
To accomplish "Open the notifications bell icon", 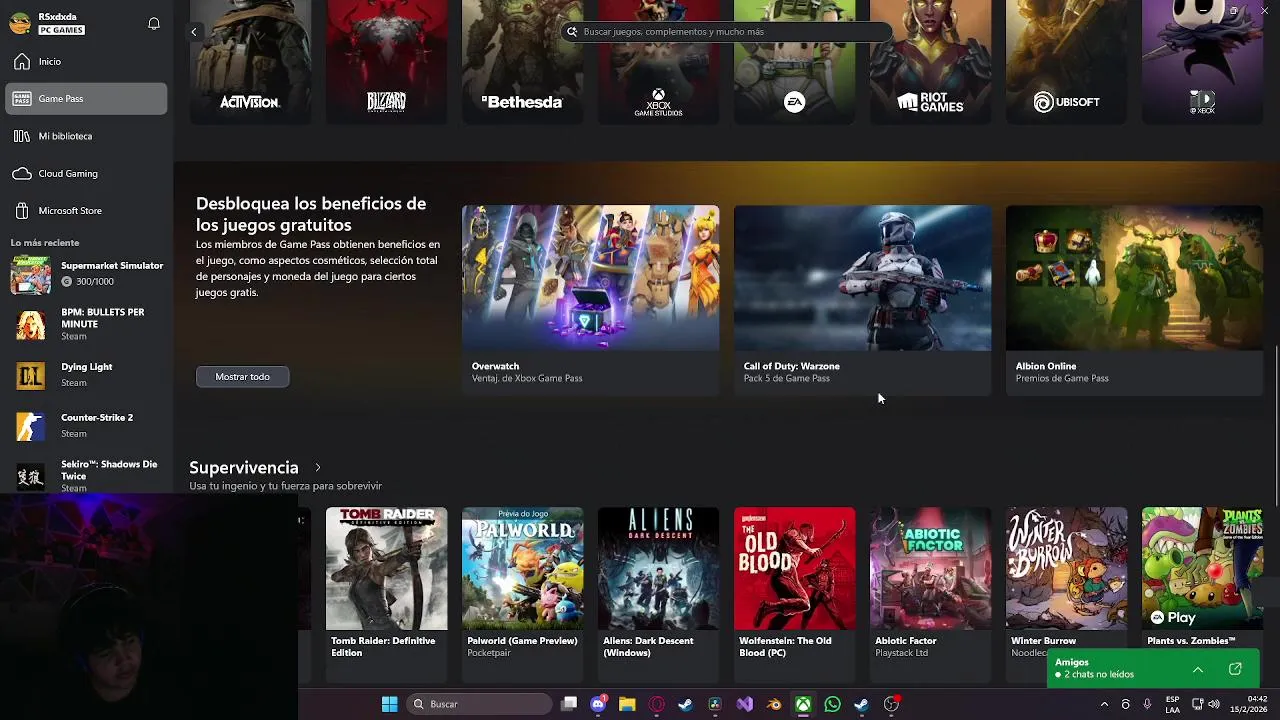I will 154,23.
